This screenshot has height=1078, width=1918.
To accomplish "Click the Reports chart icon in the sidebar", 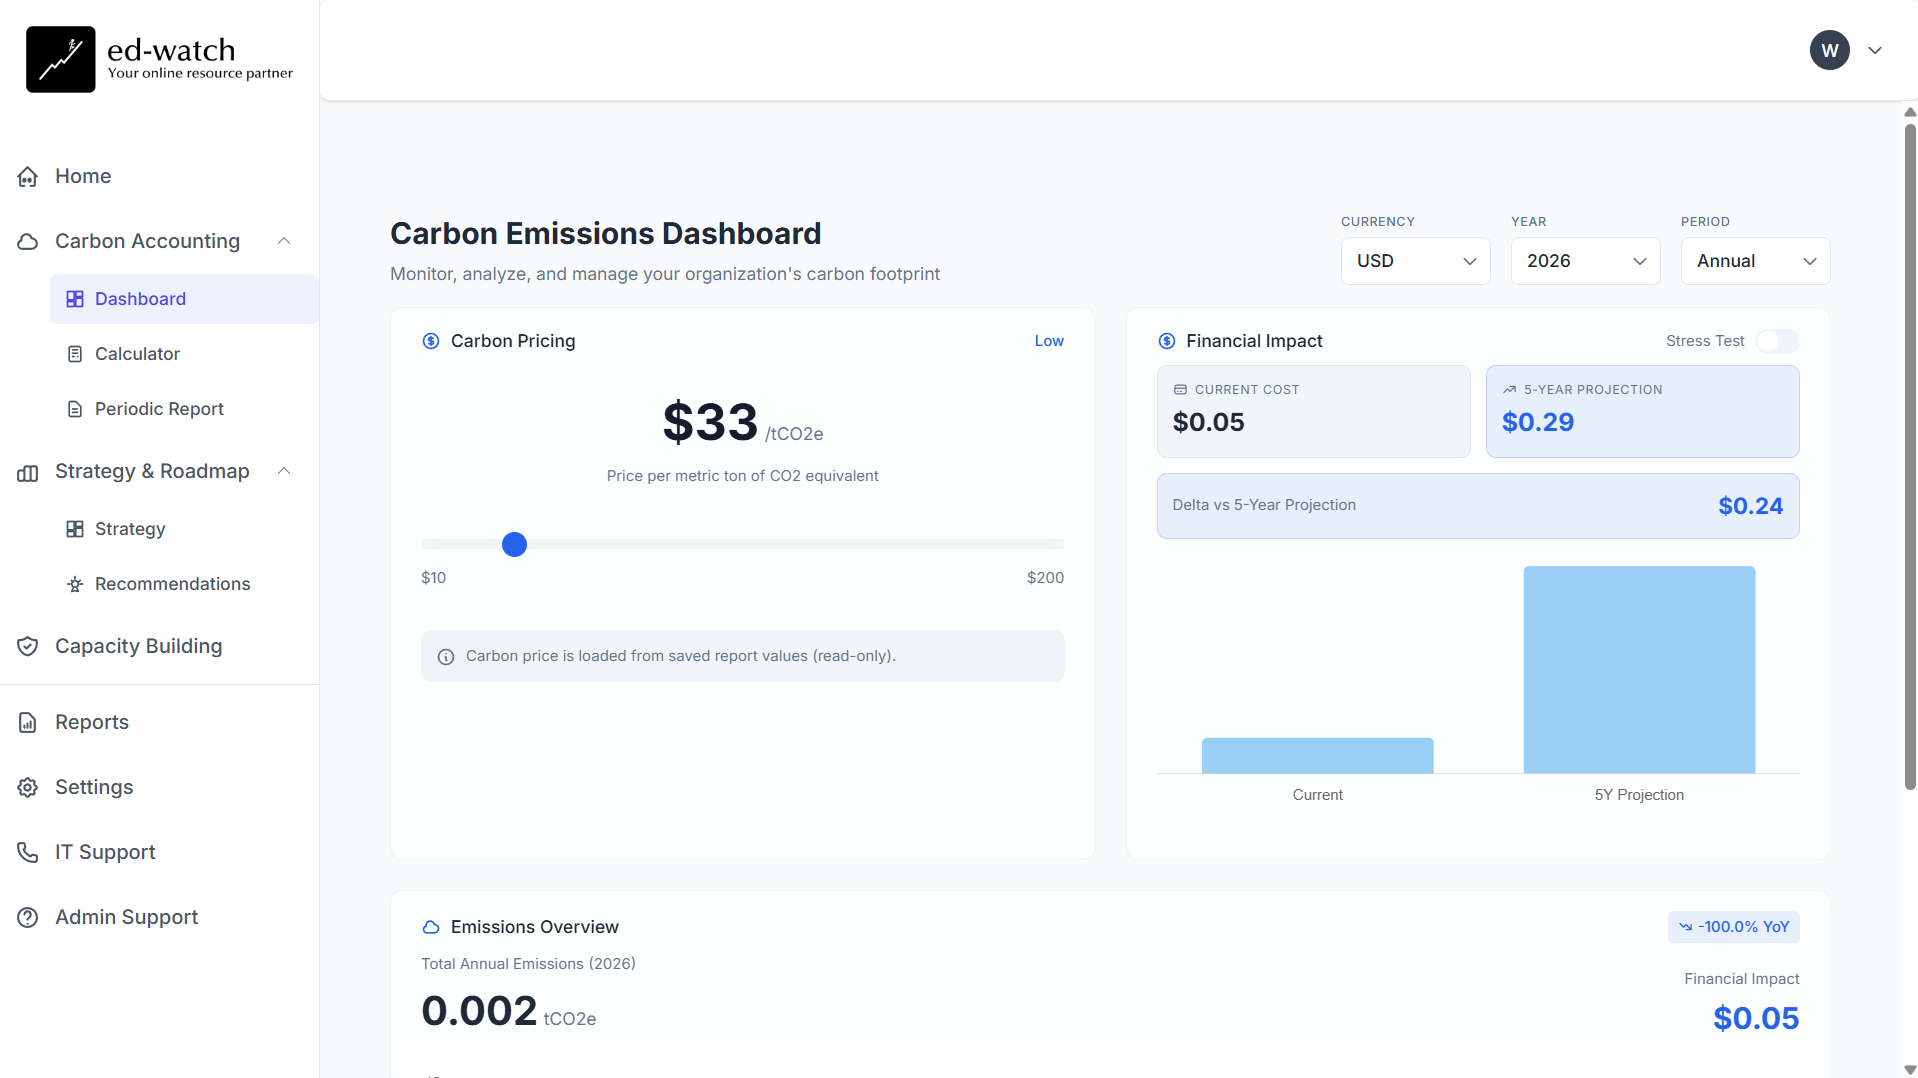I will click(28, 721).
